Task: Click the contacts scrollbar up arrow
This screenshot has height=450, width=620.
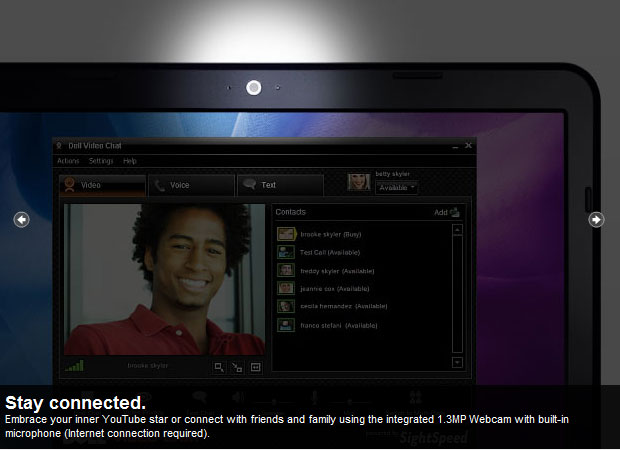Action: coord(458,230)
